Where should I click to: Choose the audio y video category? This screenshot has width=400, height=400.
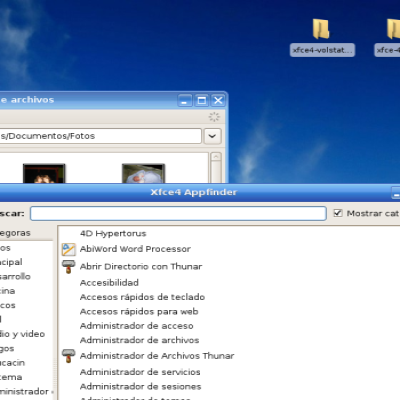[x=22, y=334]
